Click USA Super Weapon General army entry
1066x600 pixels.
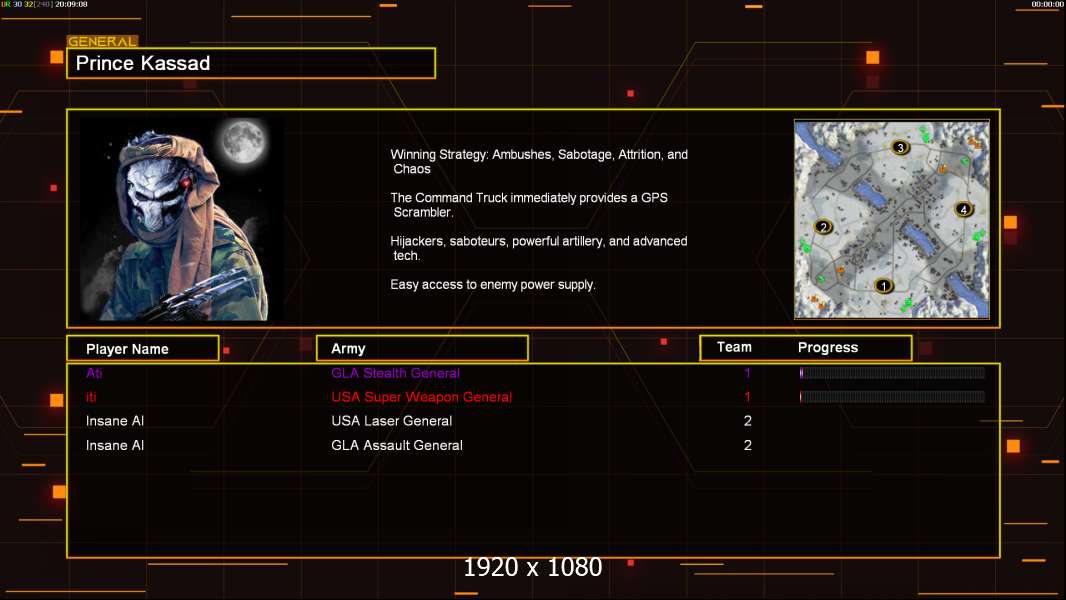click(422, 397)
